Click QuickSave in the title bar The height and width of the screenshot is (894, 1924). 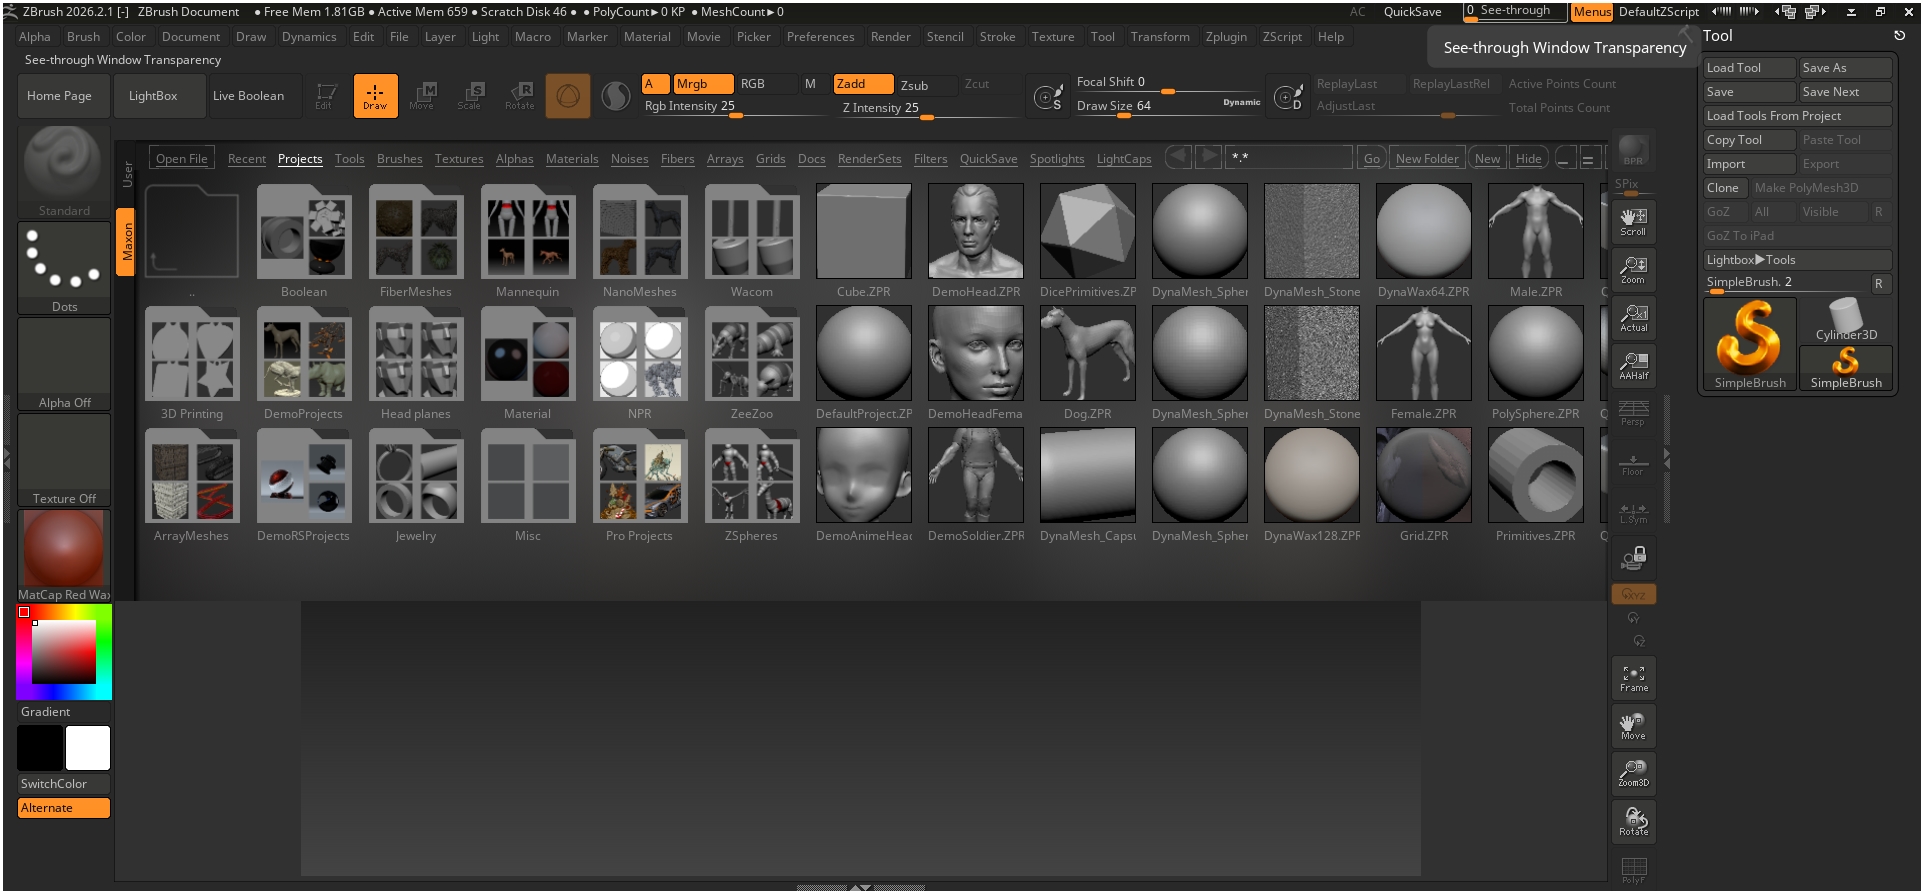(1412, 12)
